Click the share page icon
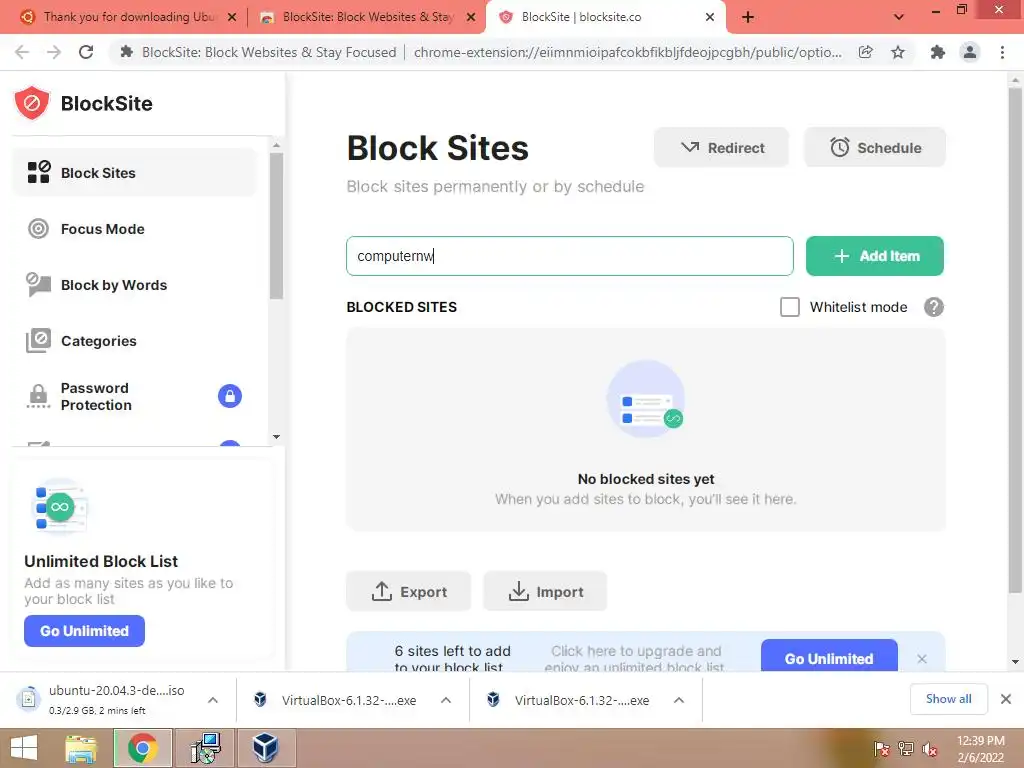The height and width of the screenshot is (768, 1024). (866, 52)
